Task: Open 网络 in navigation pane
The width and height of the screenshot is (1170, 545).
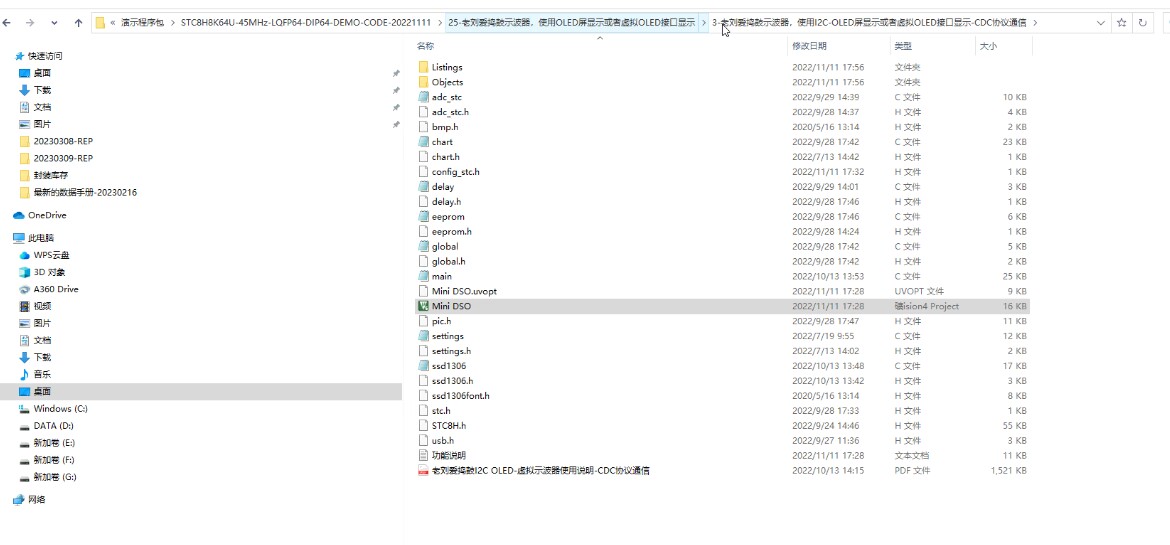Action: tap(37, 499)
